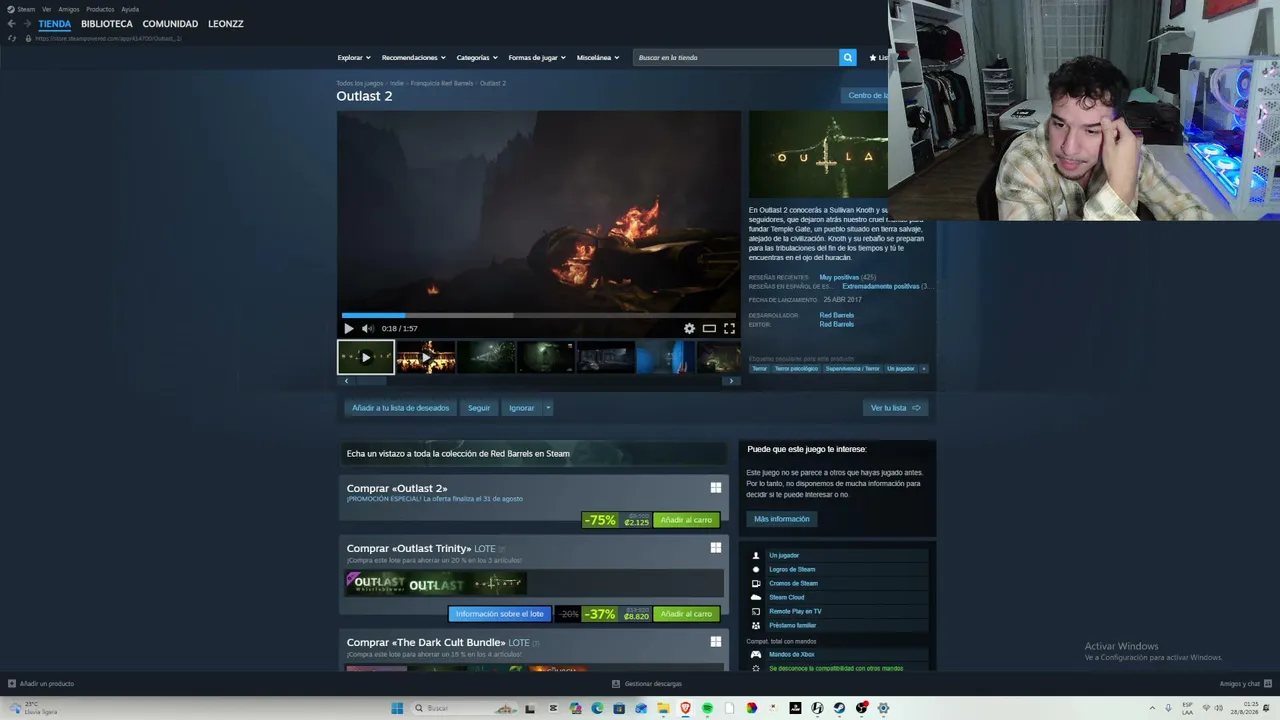
Task: Click the Terror psicológico tag
Action: point(796,369)
